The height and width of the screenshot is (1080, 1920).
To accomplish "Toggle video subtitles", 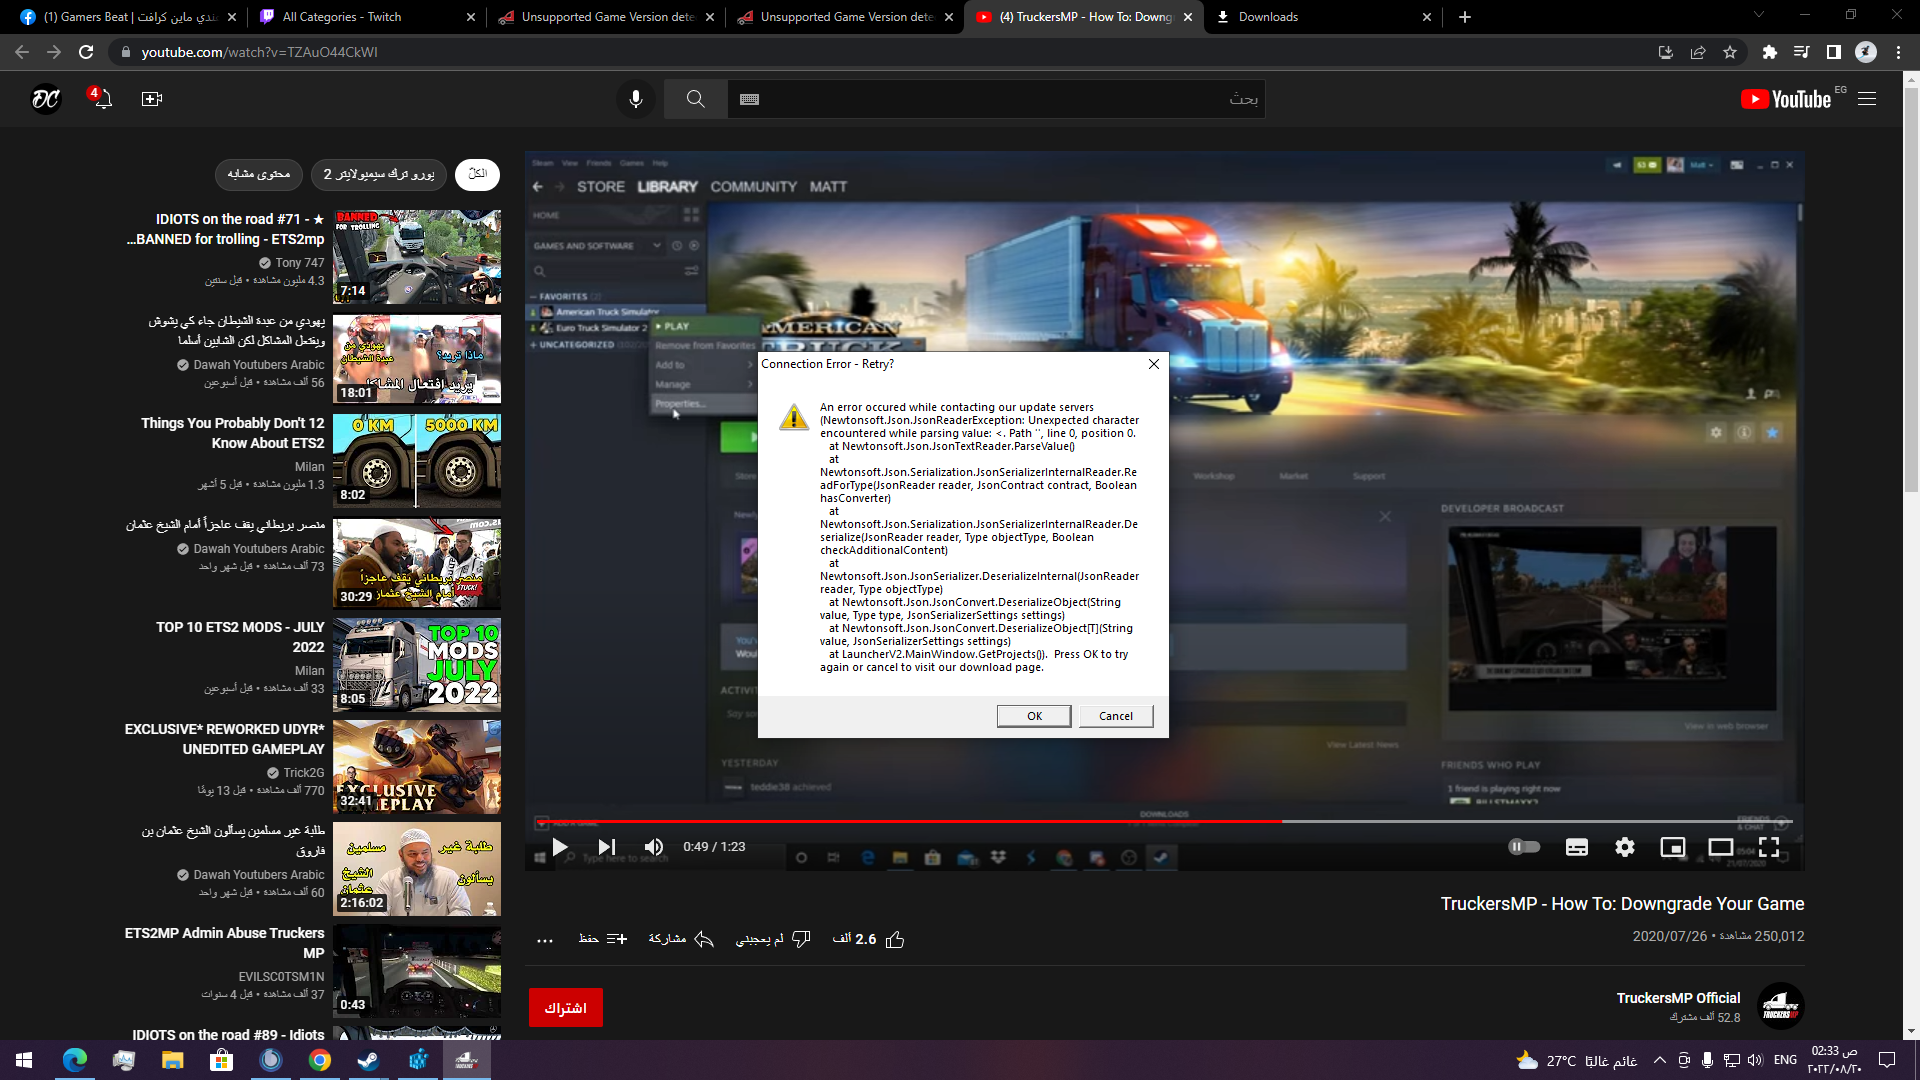I will pyautogui.click(x=1577, y=847).
